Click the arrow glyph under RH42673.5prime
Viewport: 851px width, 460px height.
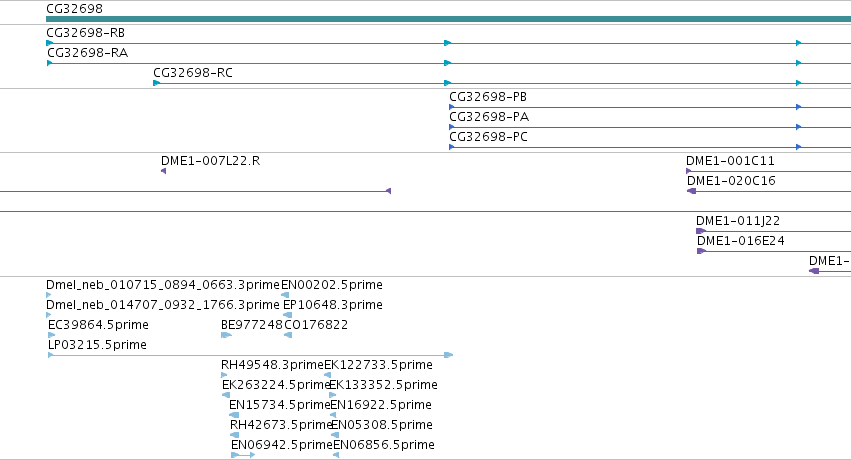click(234, 435)
